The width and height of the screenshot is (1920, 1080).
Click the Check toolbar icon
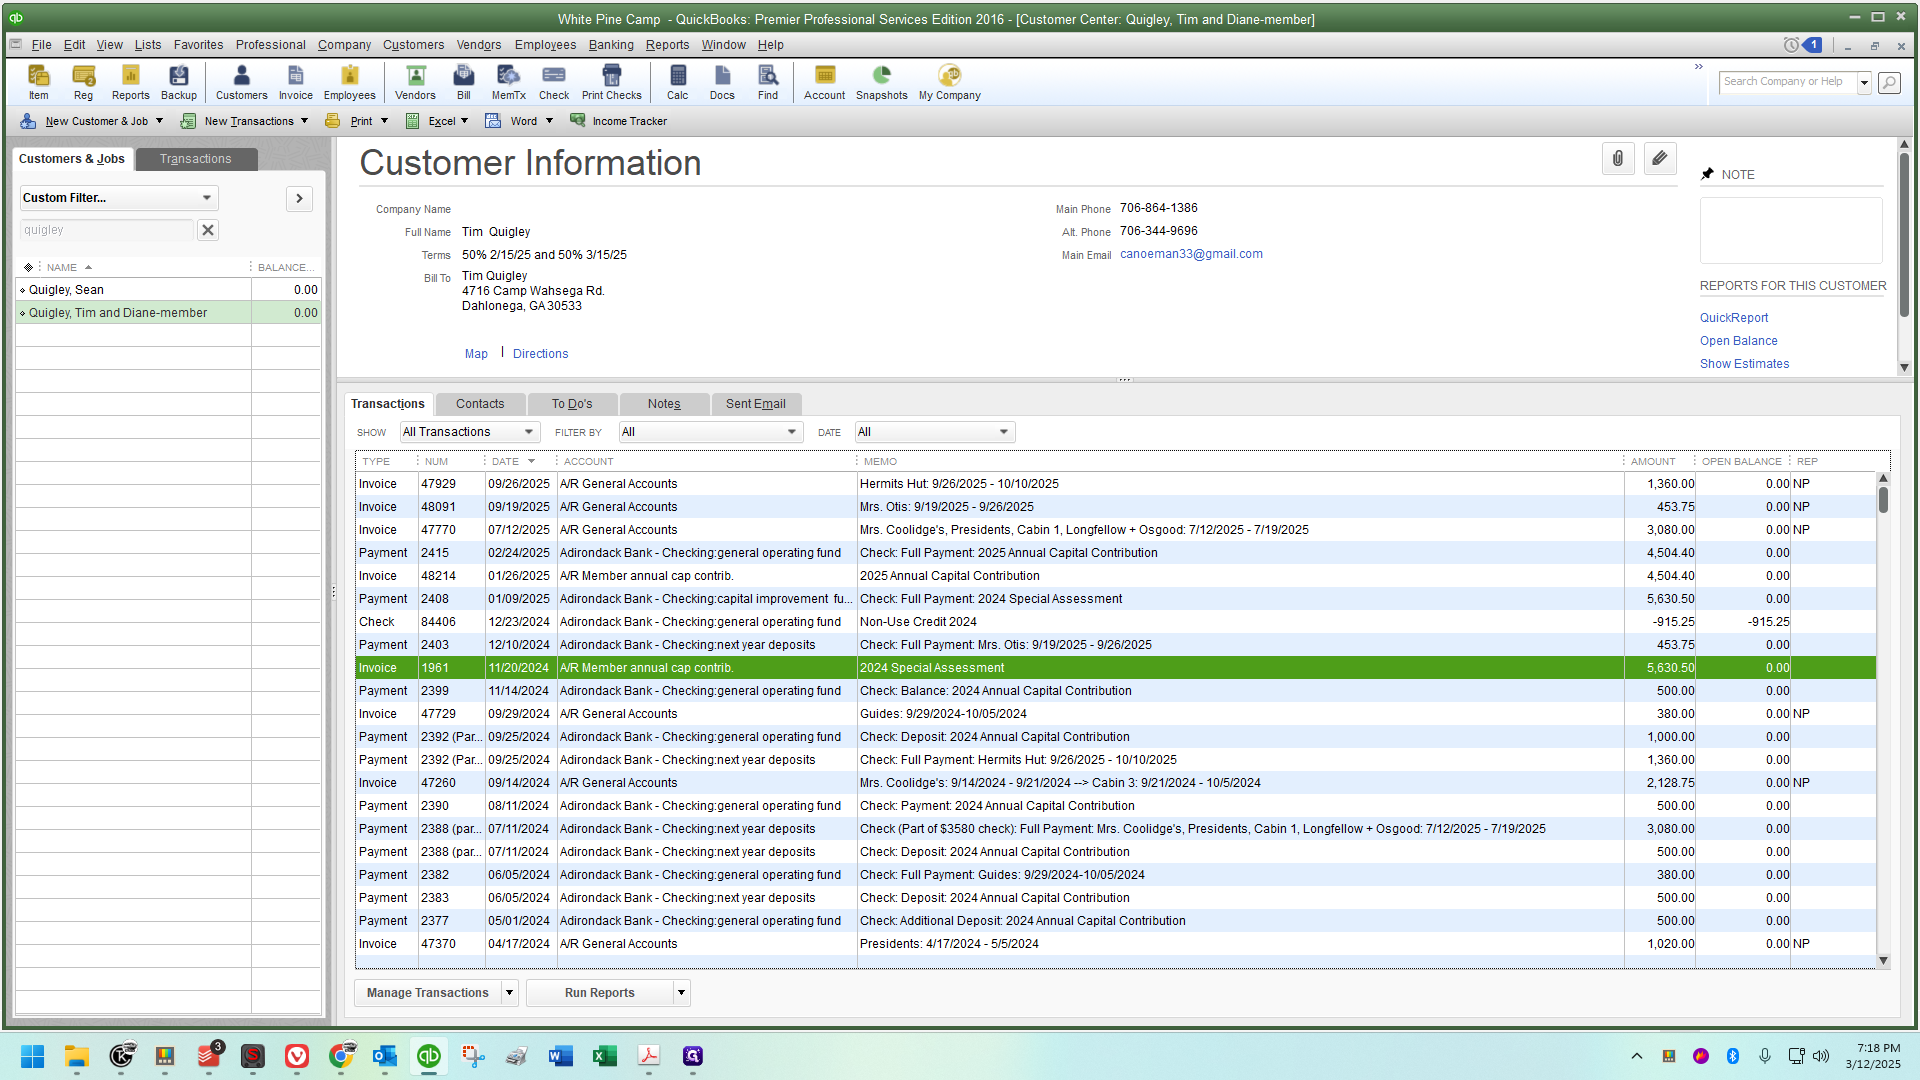(553, 82)
